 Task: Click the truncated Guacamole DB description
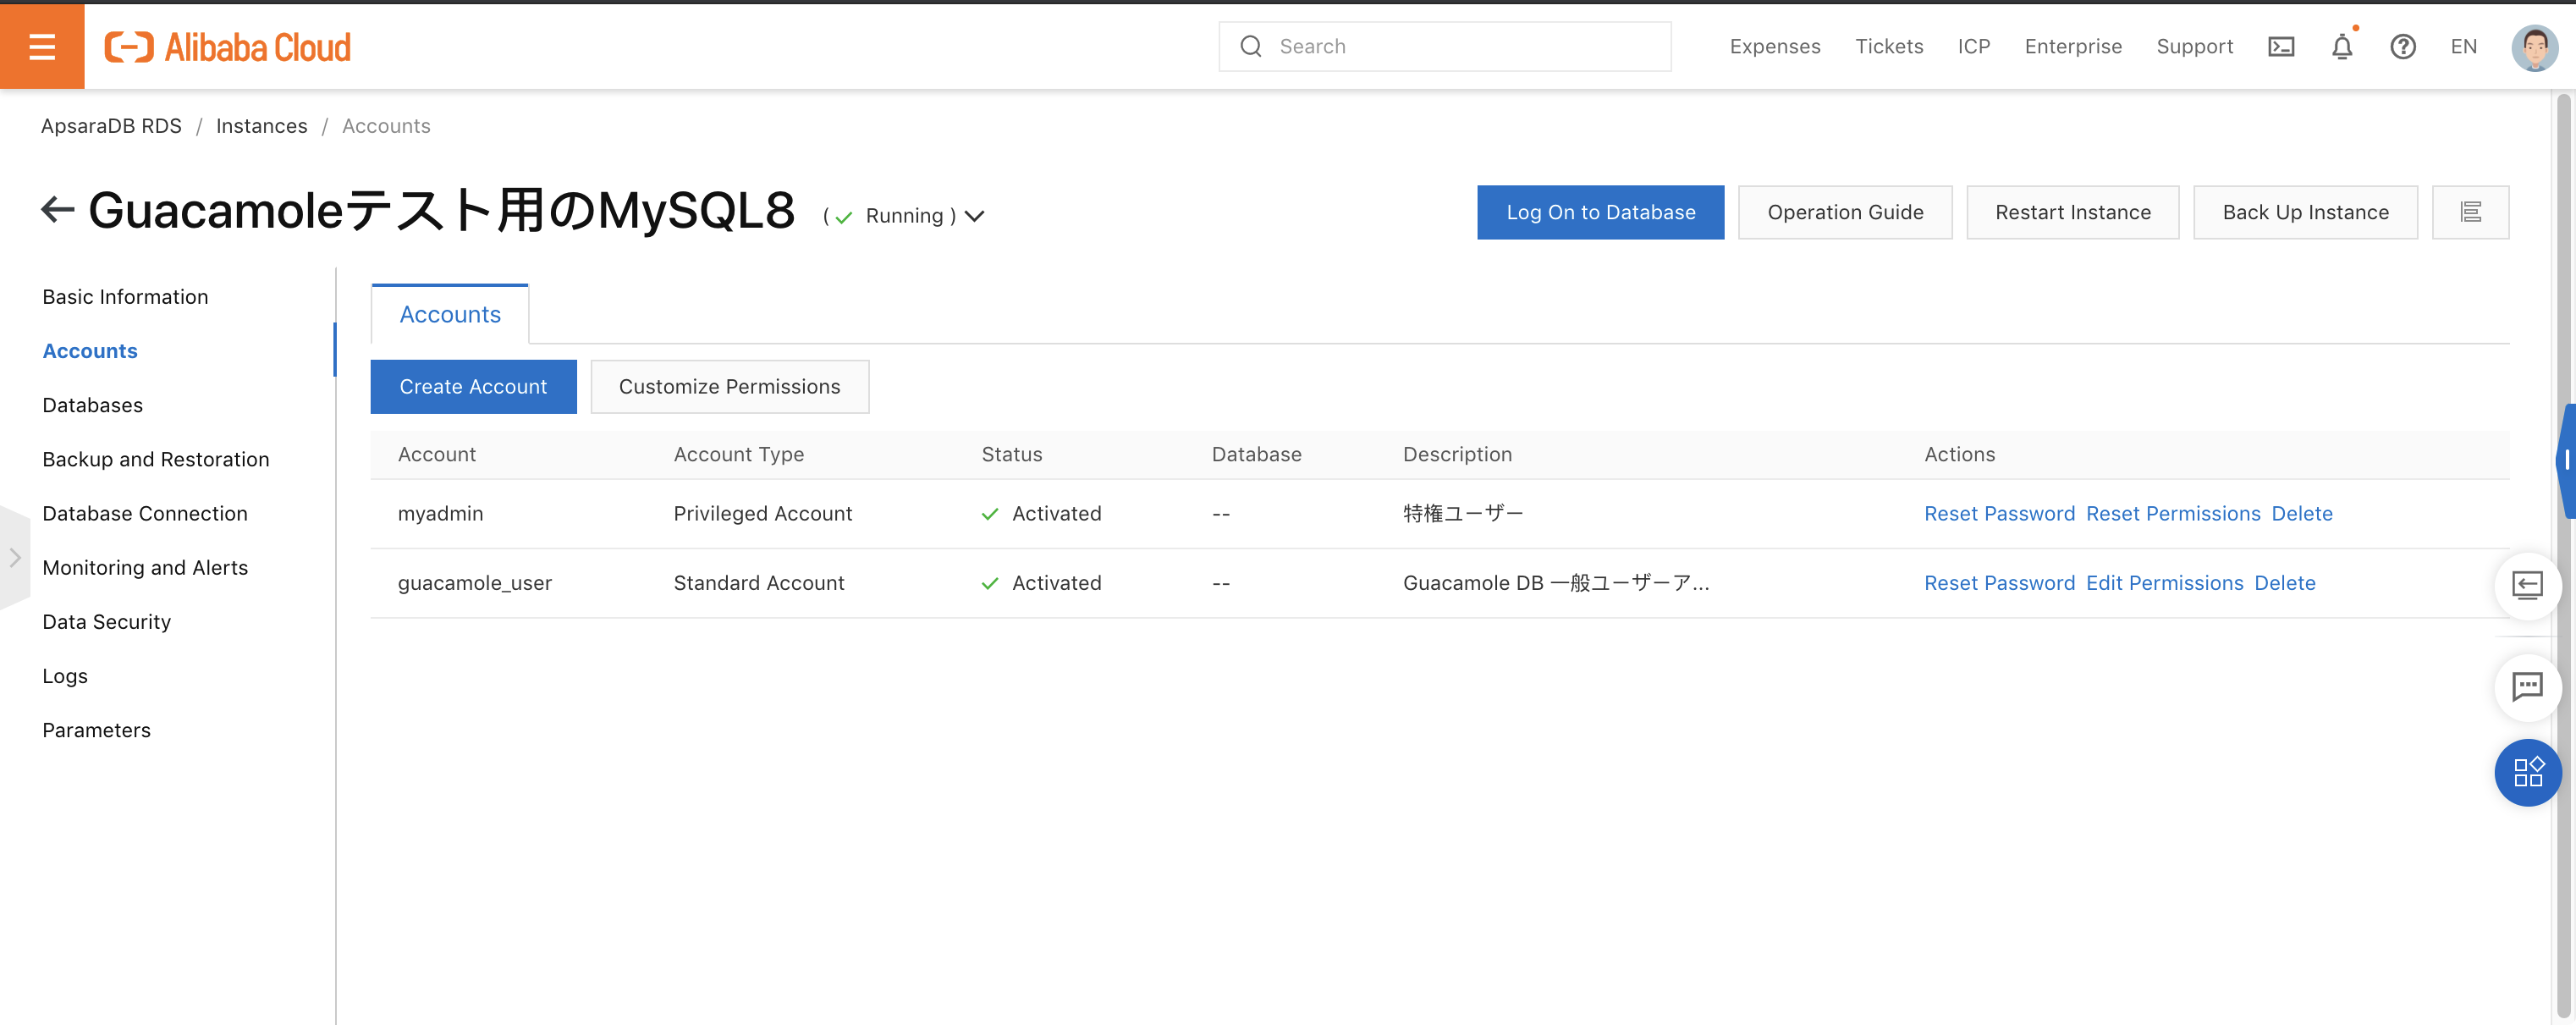pos(1556,583)
